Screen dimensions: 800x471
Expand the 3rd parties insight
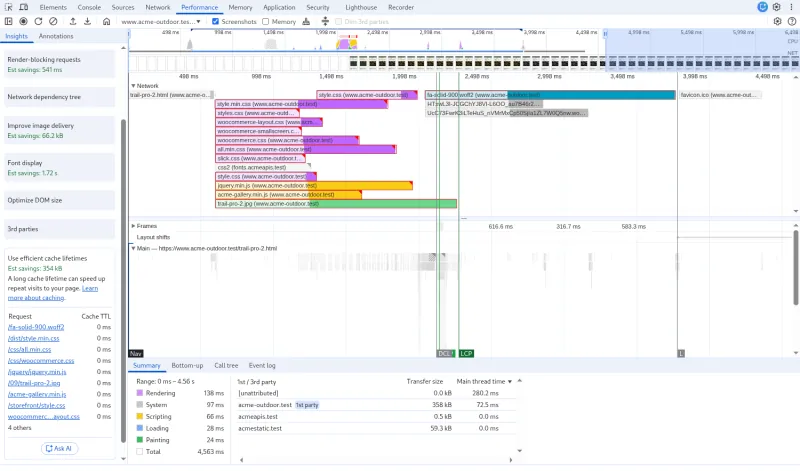59,229
